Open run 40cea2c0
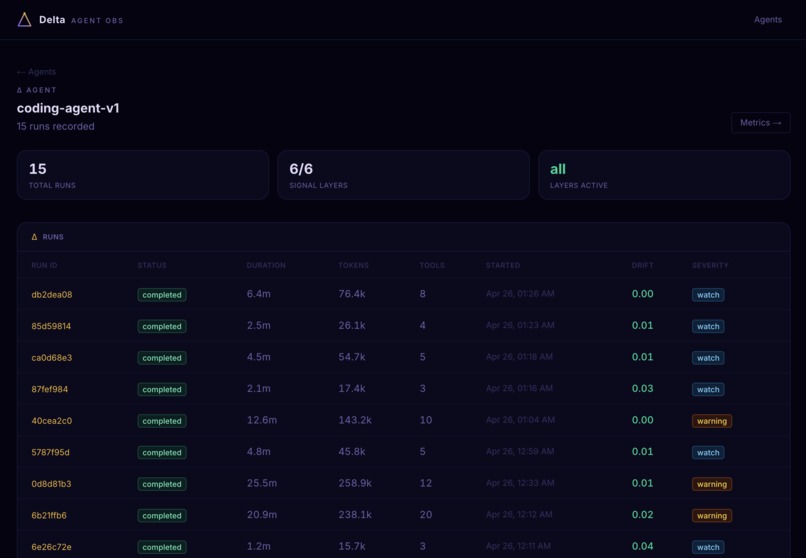The image size is (806, 558). pyautogui.click(x=51, y=420)
